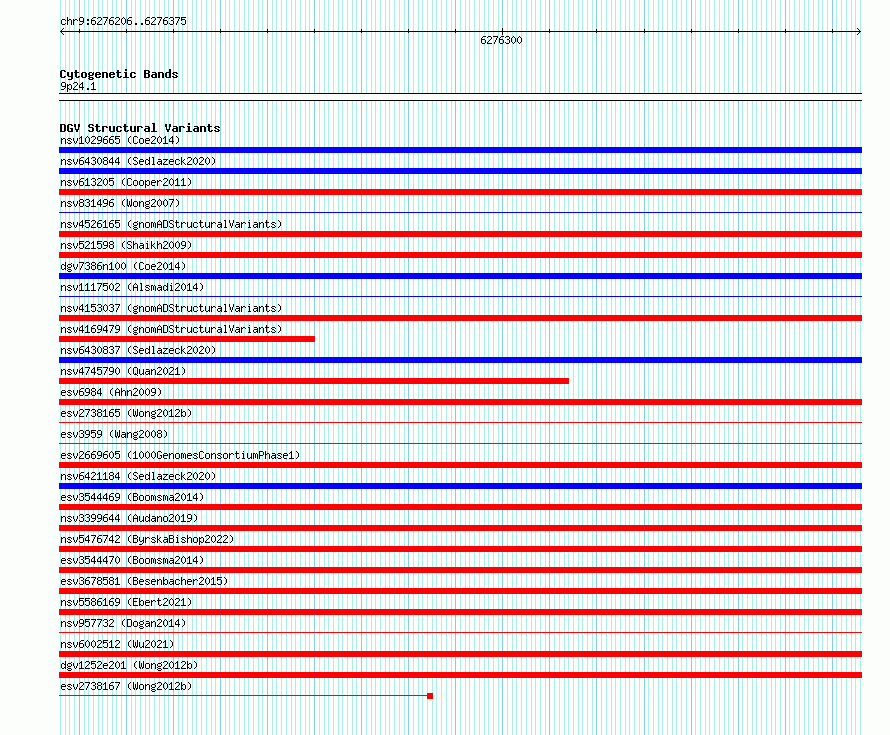The width and height of the screenshot is (890, 735).
Task: Open variant nsv957732 (Dogan2014)
Action: pos(123,623)
